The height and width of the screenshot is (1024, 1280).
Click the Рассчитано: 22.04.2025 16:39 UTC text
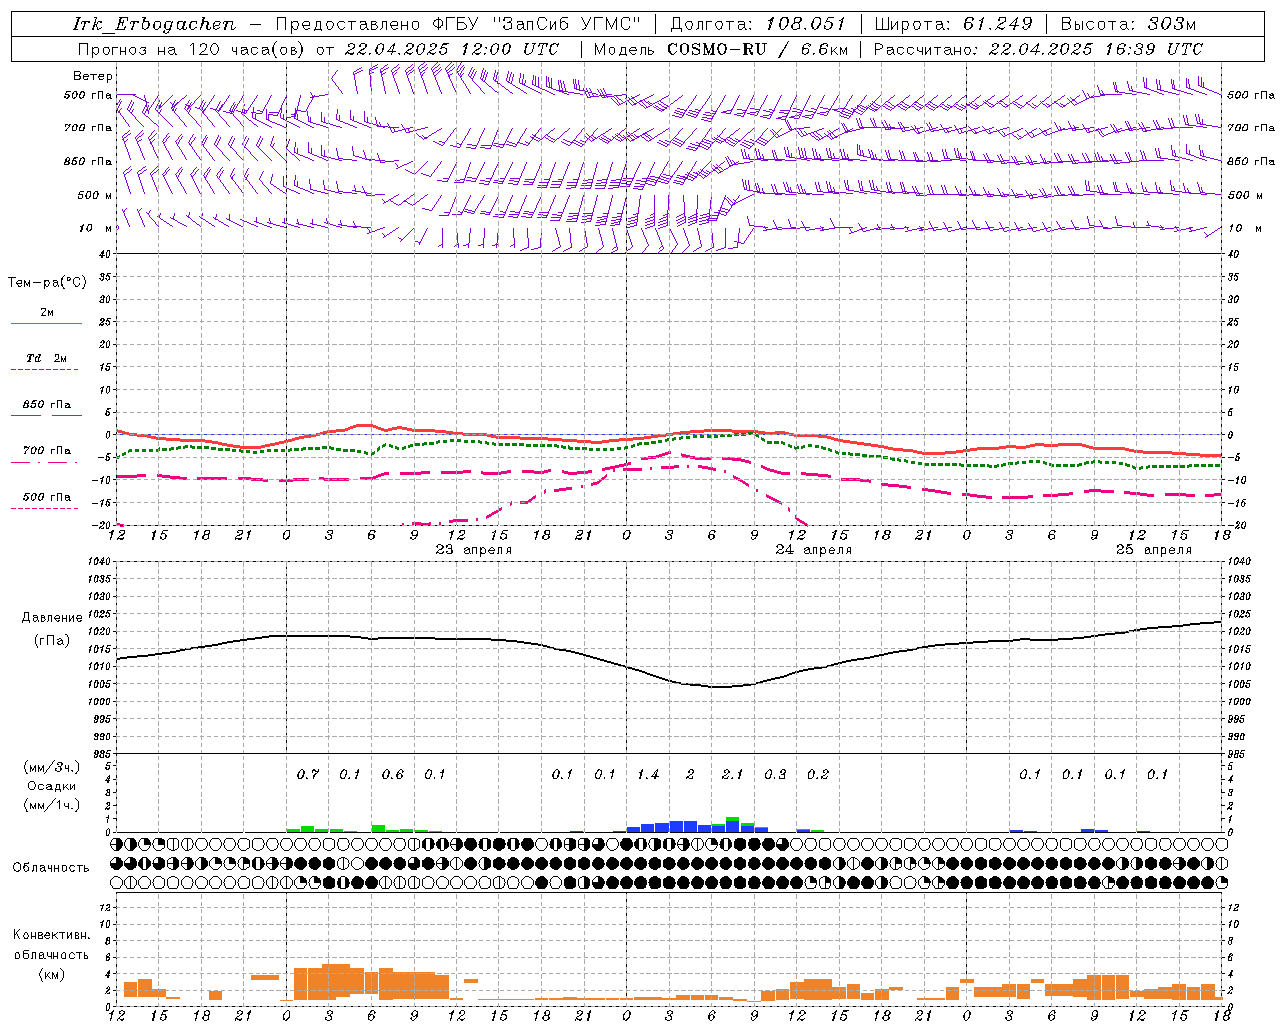(1038, 49)
